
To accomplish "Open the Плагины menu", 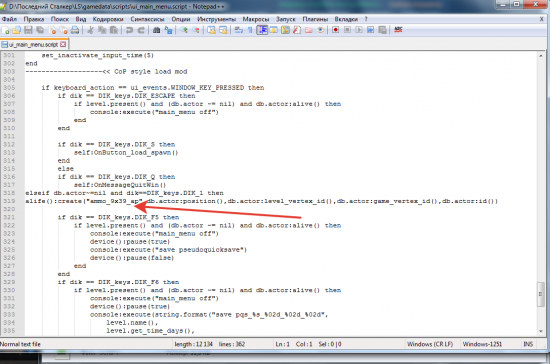I will (x=315, y=19).
